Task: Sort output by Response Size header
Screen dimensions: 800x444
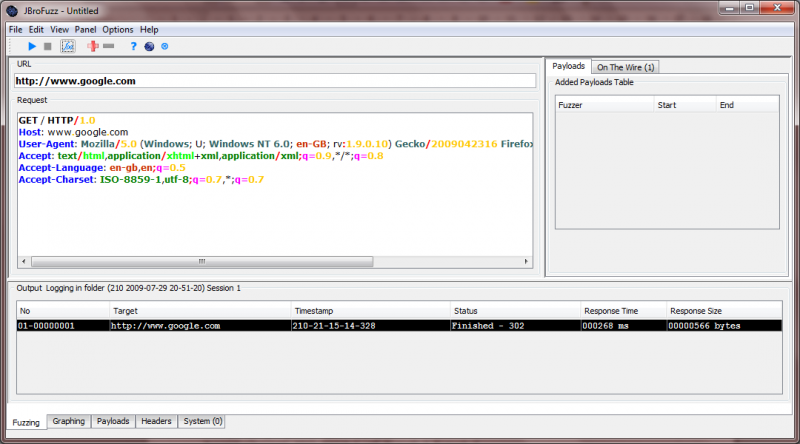Action: (x=724, y=311)
